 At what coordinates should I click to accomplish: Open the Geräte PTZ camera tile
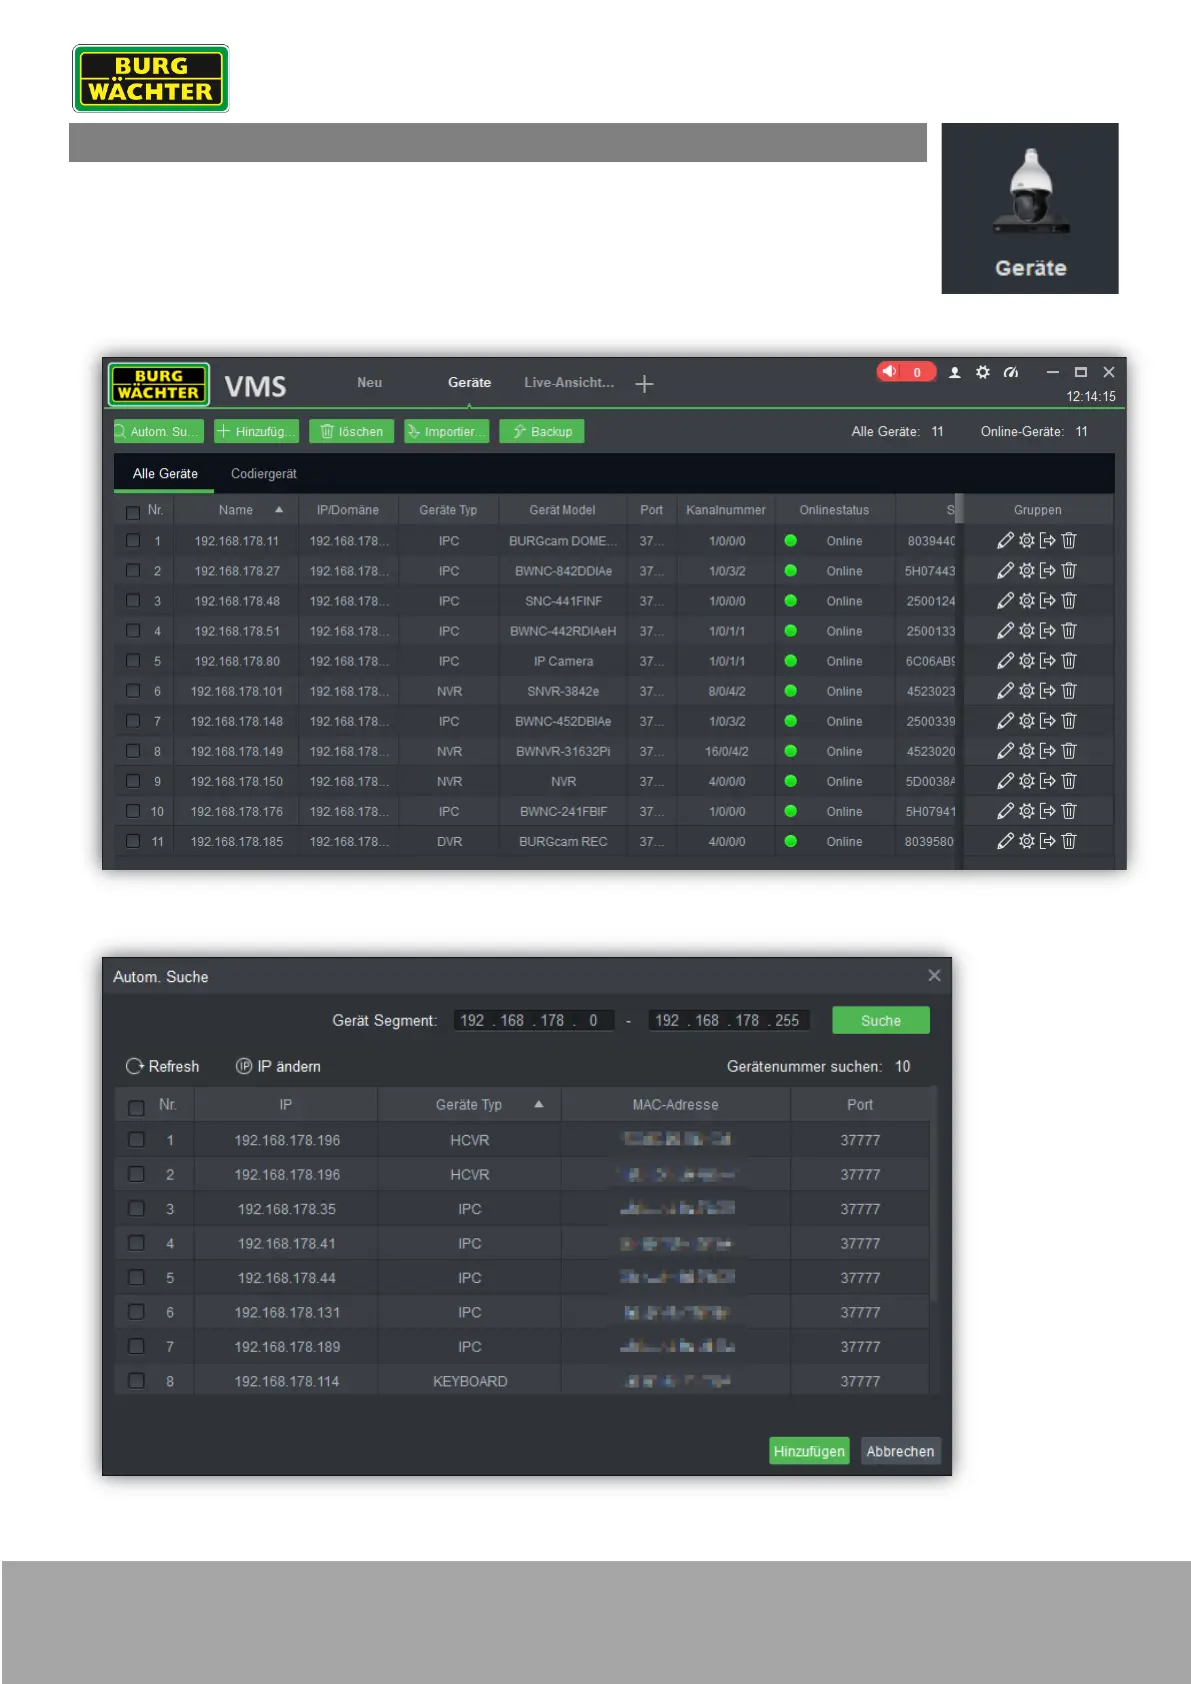point(1030,208)
